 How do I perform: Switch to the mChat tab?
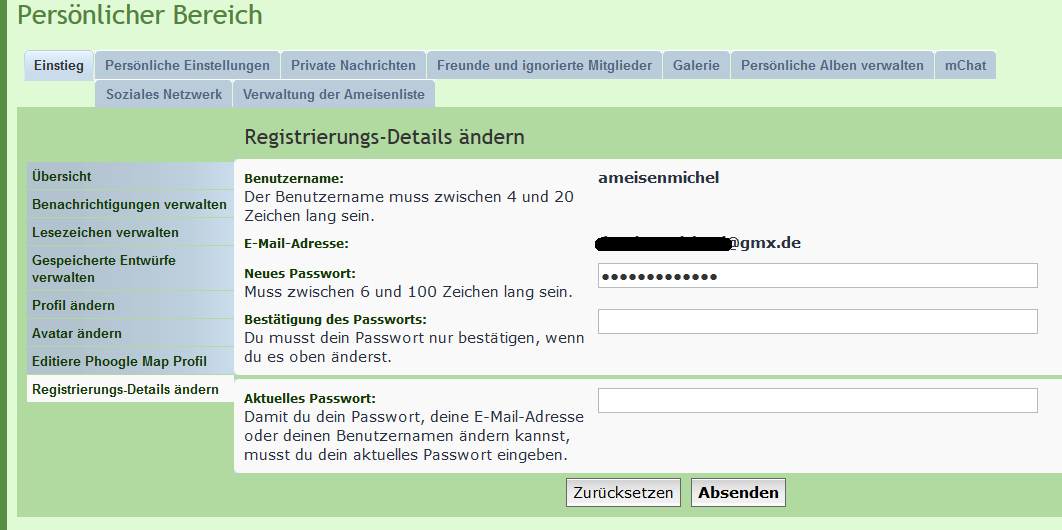pos(965,65)
